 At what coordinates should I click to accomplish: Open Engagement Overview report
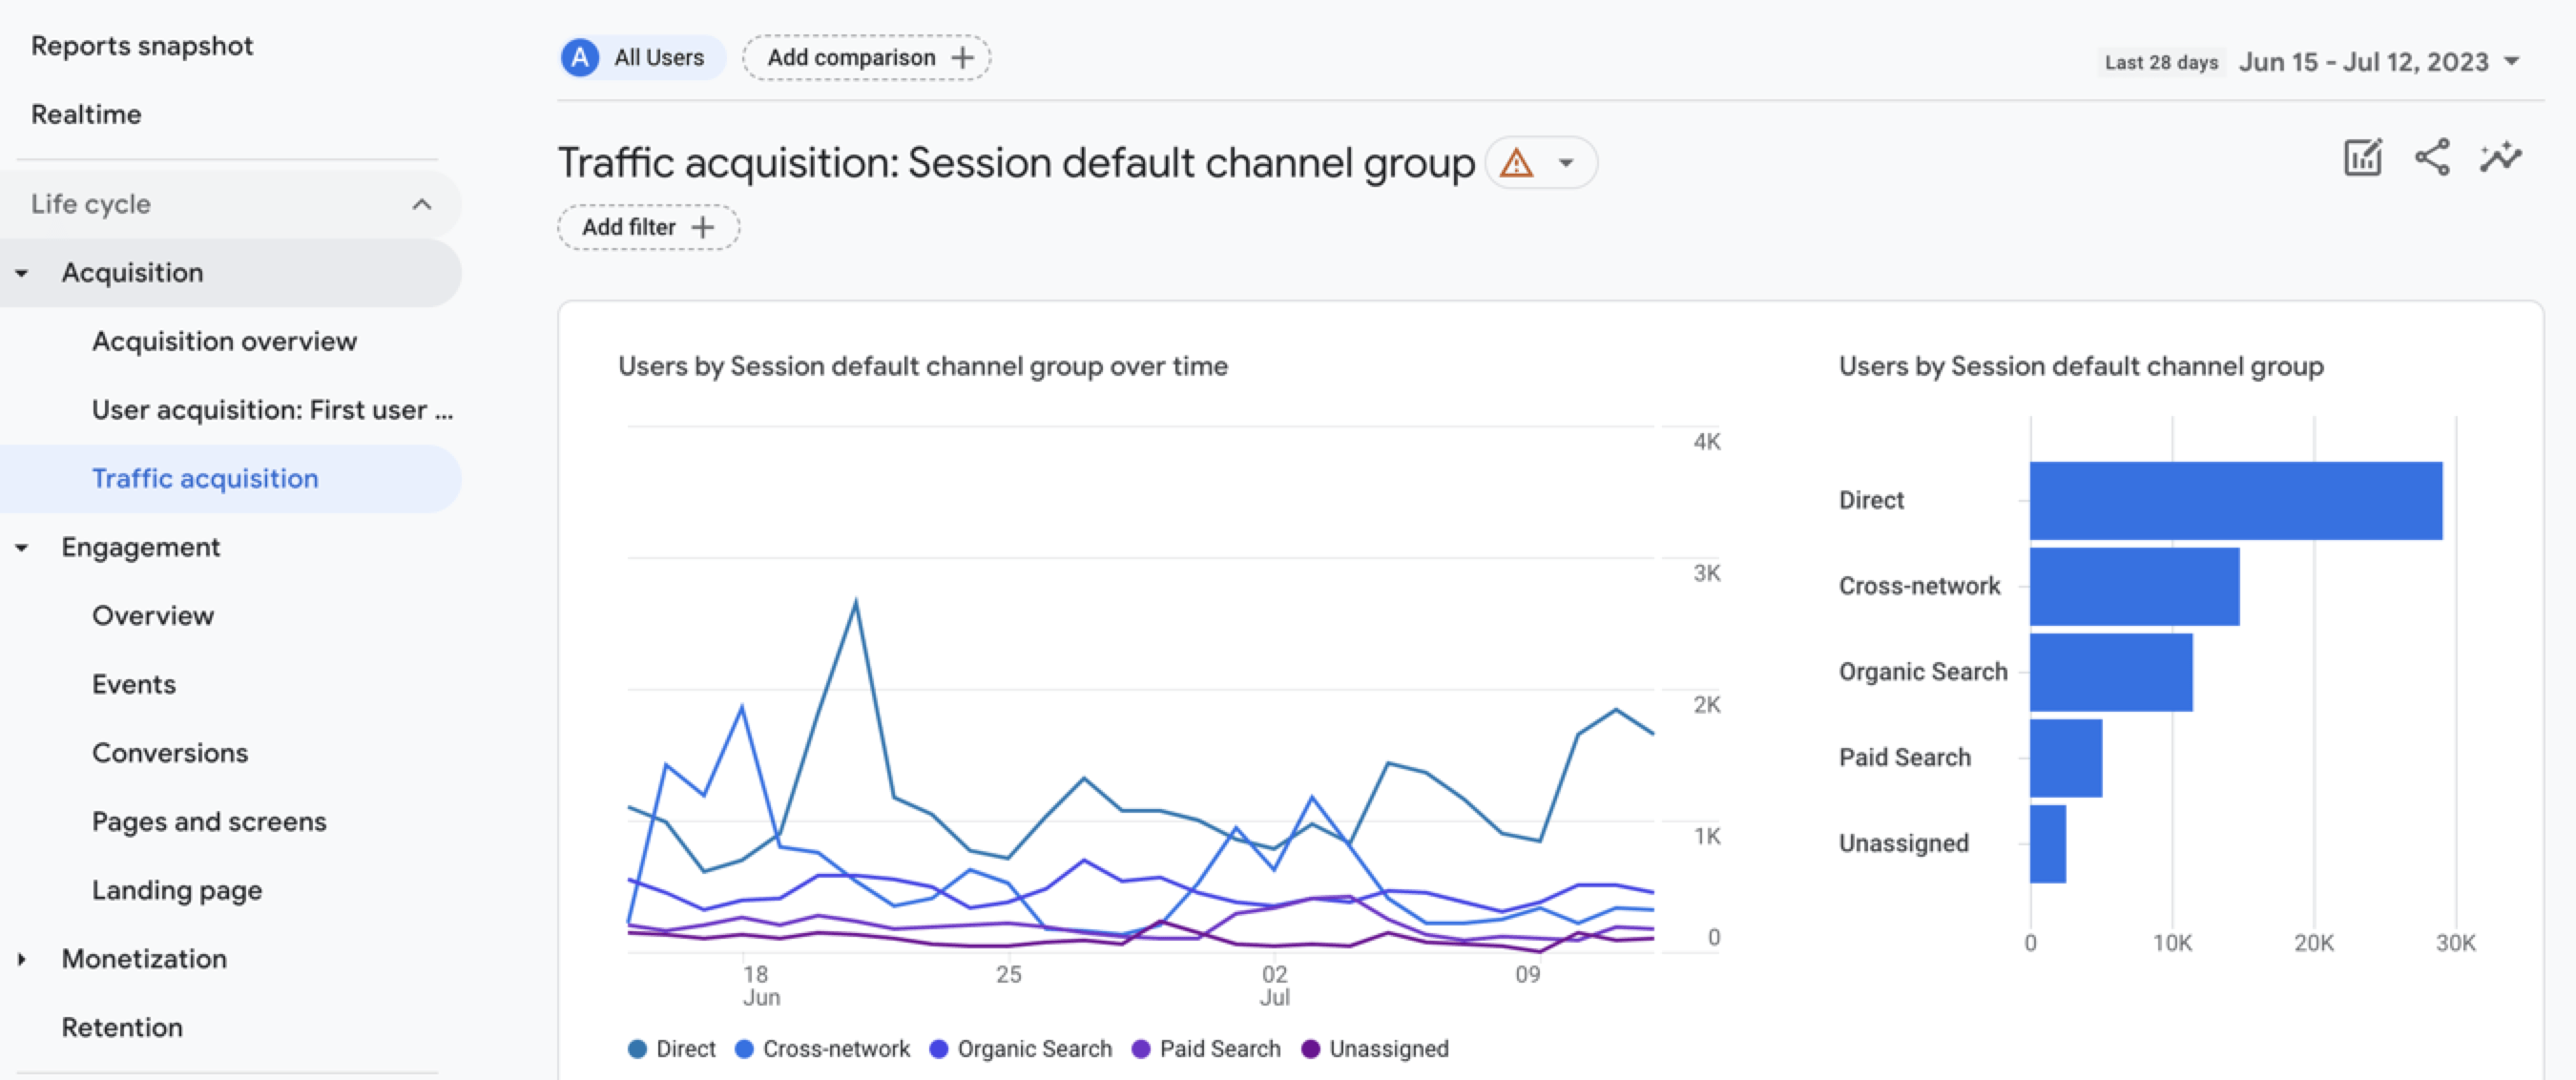(x=153, y=617)
